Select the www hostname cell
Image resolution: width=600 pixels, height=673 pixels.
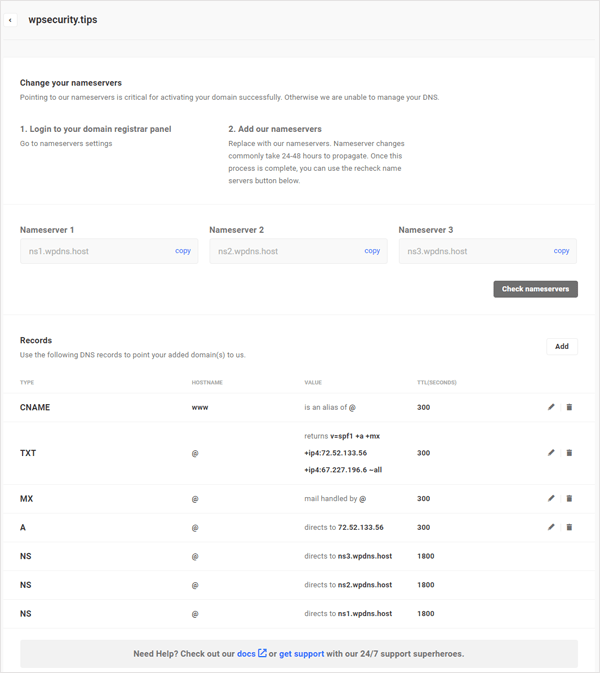point(200,407)
